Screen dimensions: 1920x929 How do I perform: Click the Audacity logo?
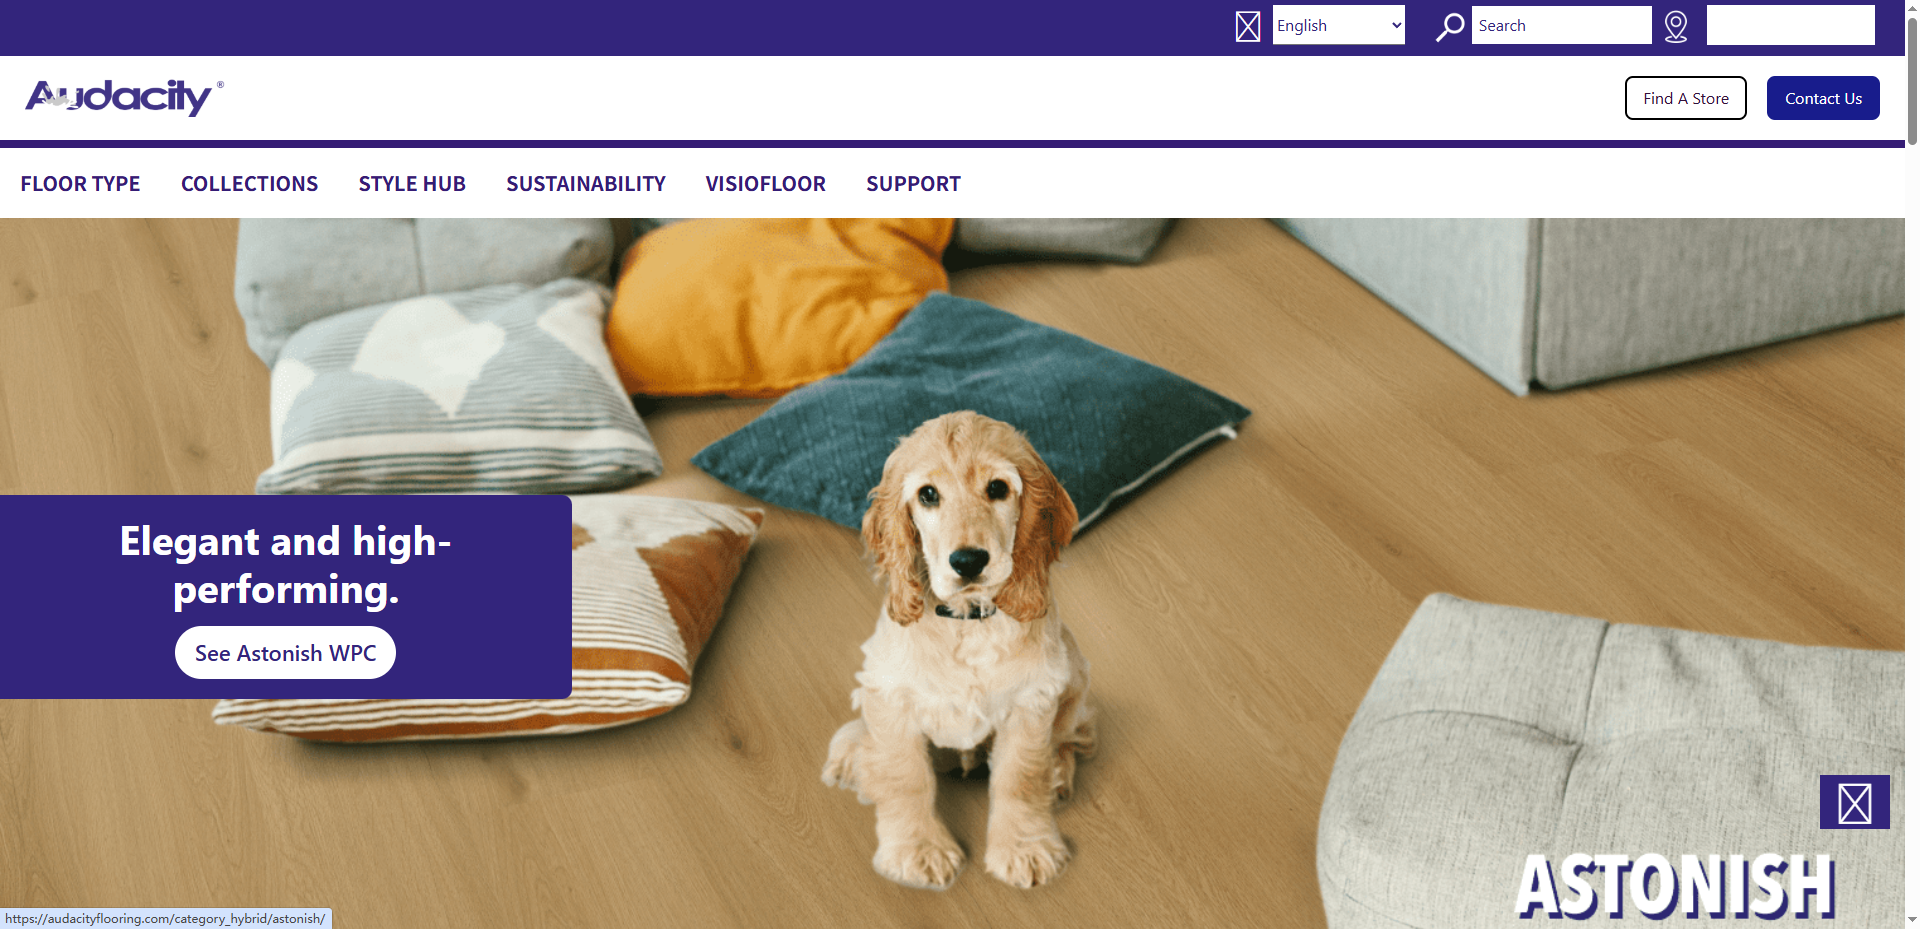(124, 97)
